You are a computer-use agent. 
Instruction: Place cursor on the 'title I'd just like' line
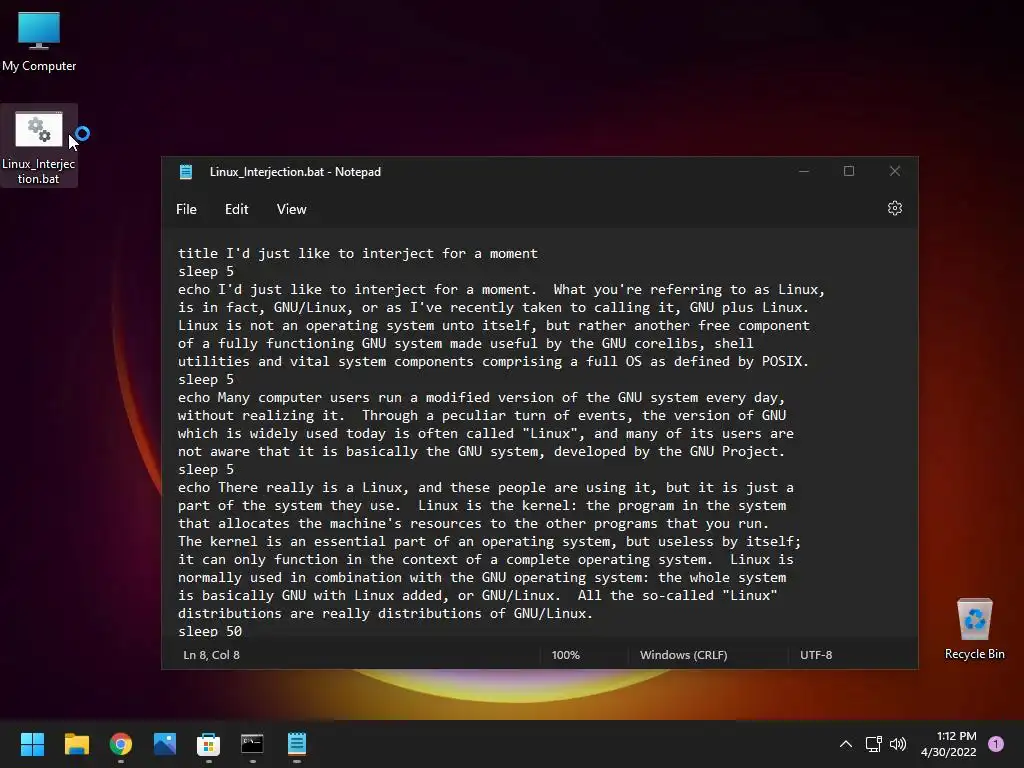coord(358,253)
